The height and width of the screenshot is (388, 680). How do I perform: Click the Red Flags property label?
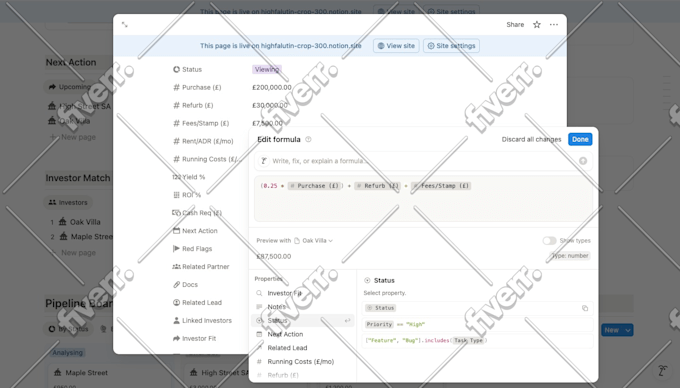(193, 249)
